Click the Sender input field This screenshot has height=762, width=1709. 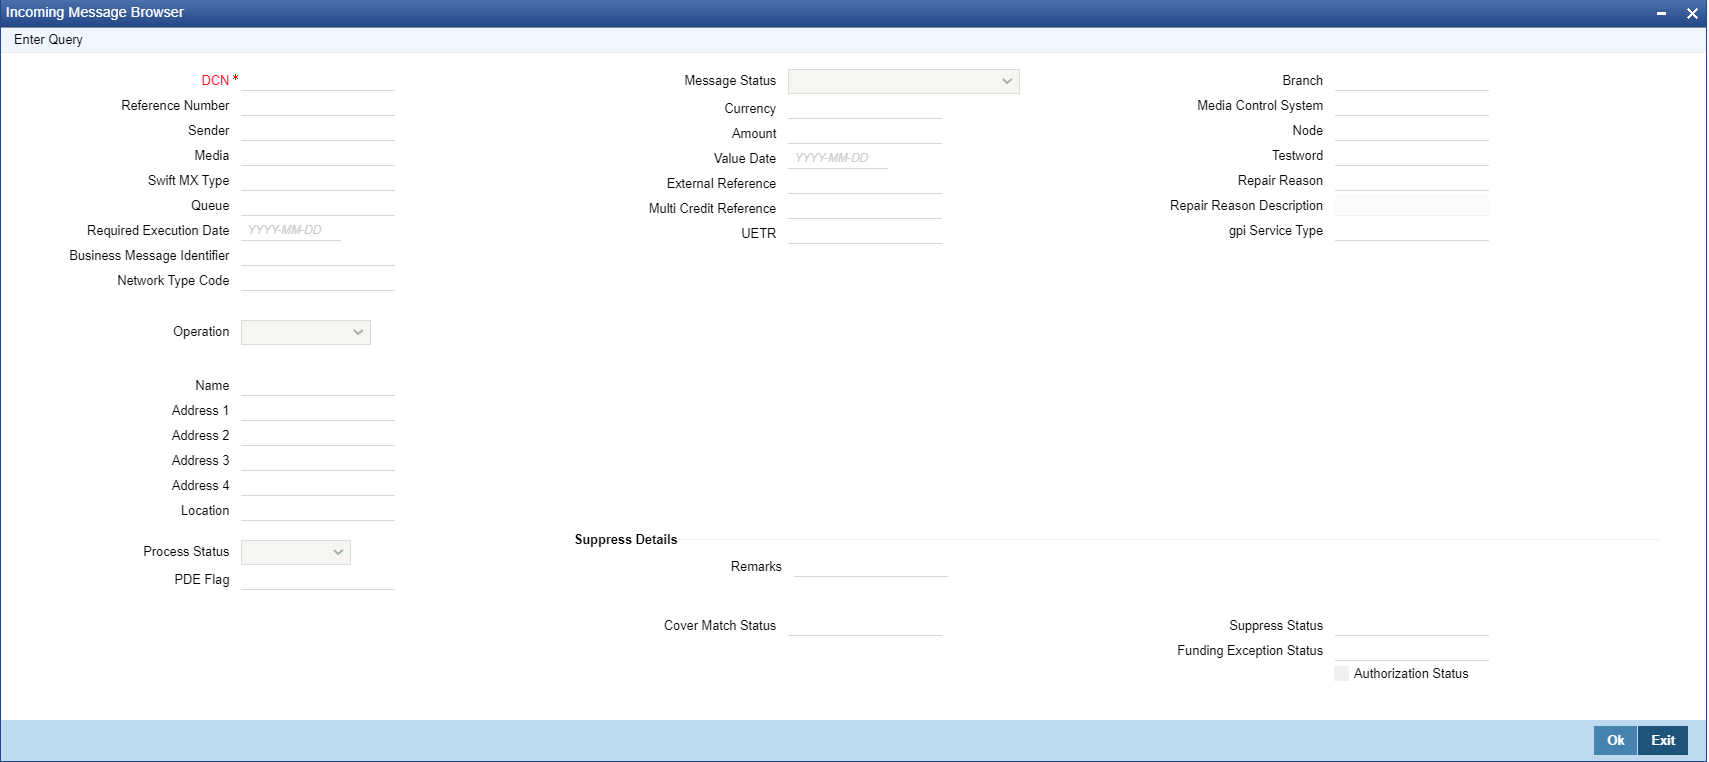tap(318, 131)
